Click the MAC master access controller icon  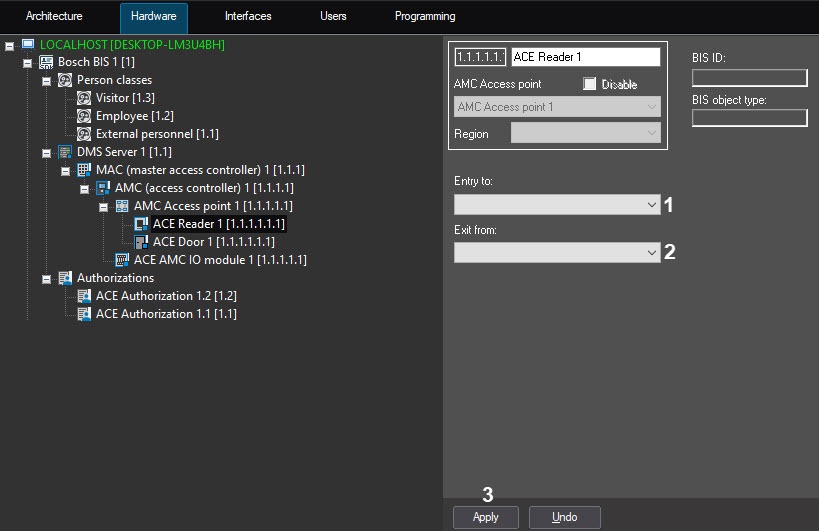click(85, 170)
